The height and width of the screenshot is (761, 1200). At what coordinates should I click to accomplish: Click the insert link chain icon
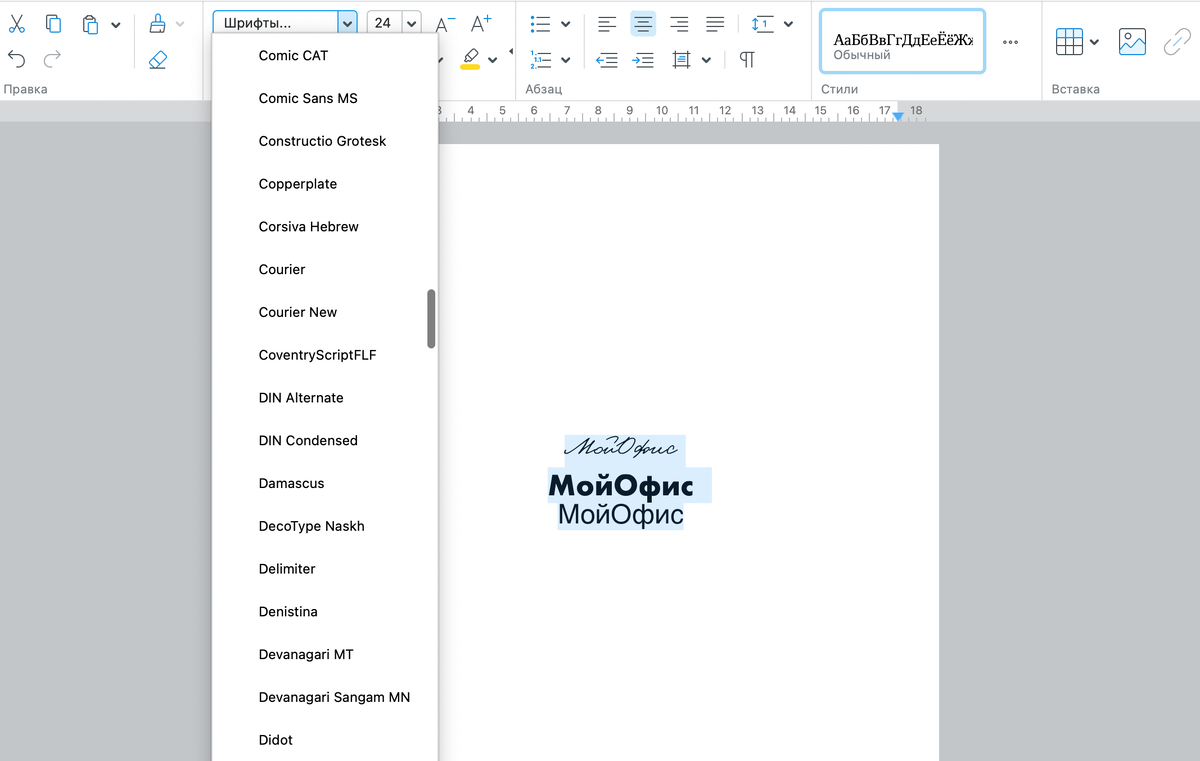(1177, 42)
